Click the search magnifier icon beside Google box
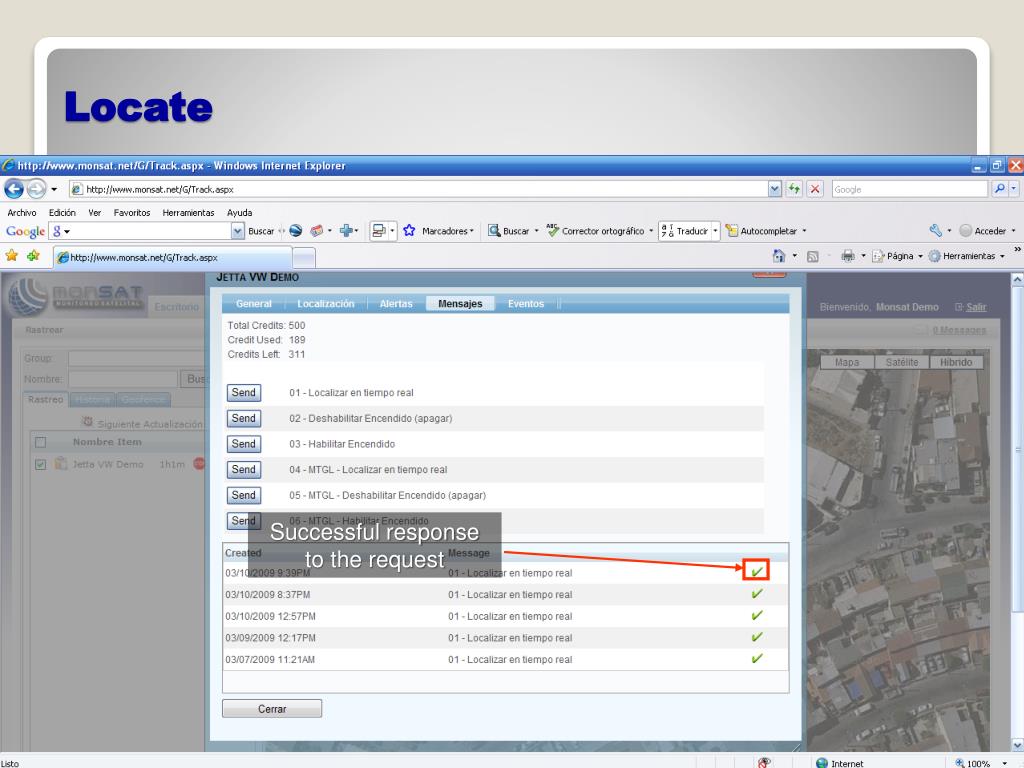The width and height of the screenshot is (1024, 768). coord(999,189)
